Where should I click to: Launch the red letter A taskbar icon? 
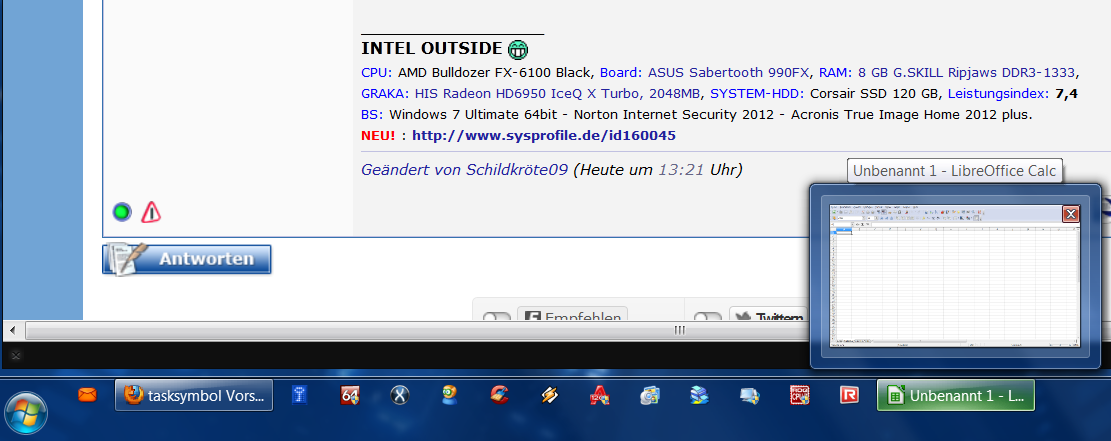[x=599, y=396]
